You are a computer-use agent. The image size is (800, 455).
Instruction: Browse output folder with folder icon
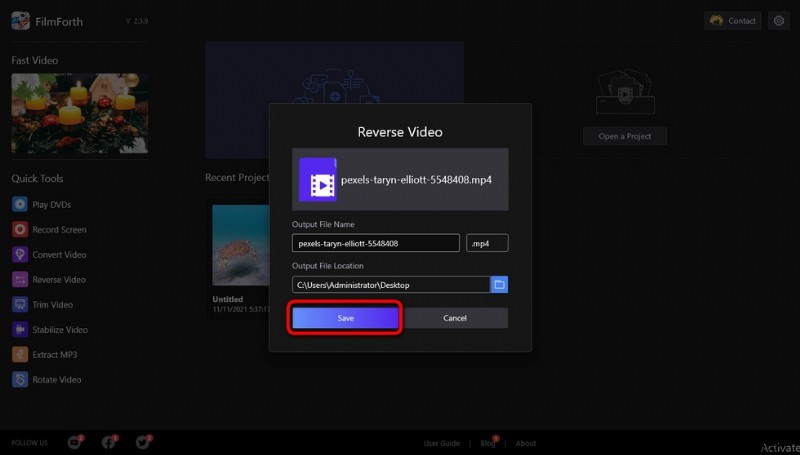pos(499,285)
